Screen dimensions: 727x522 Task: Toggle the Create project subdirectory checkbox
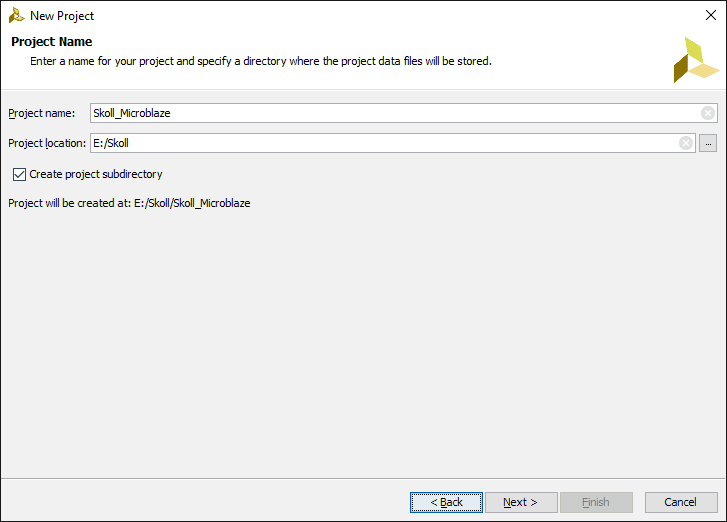20,174
